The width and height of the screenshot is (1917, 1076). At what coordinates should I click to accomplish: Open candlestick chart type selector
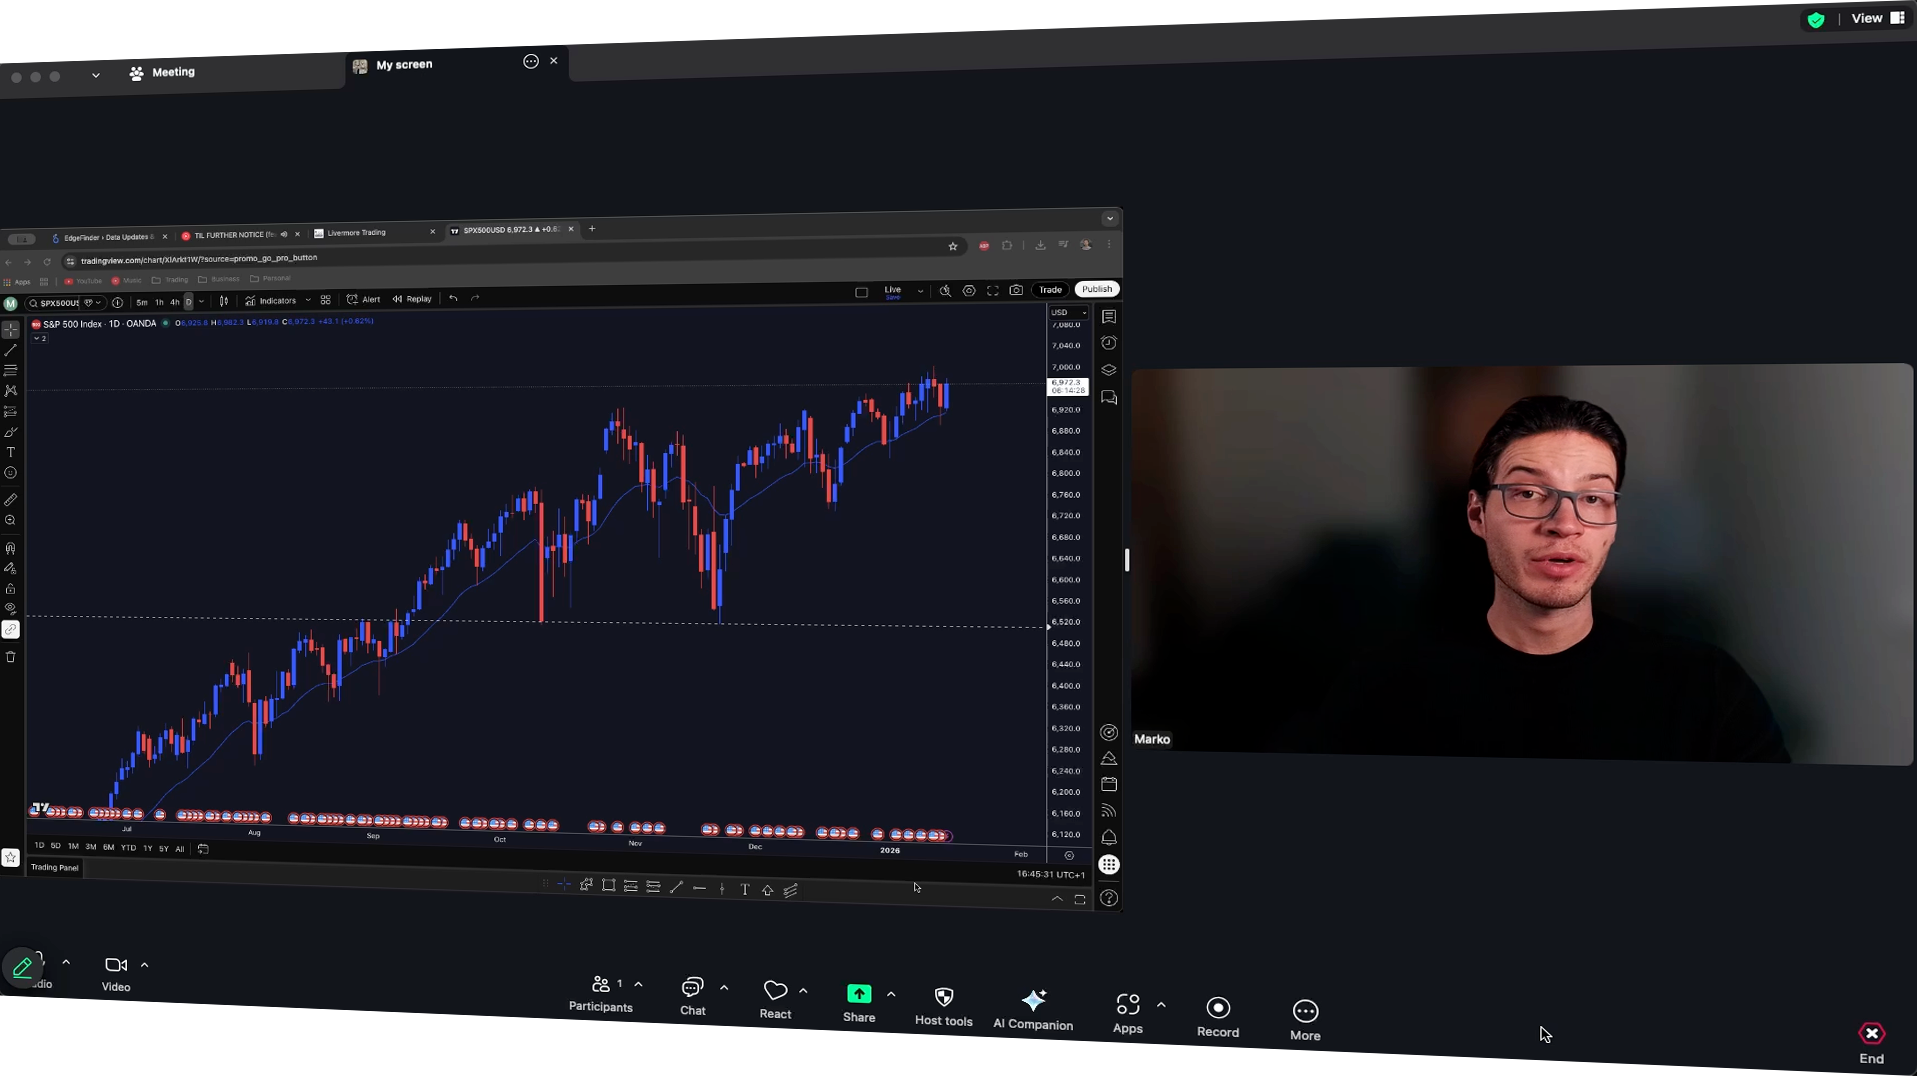(224, 301)
